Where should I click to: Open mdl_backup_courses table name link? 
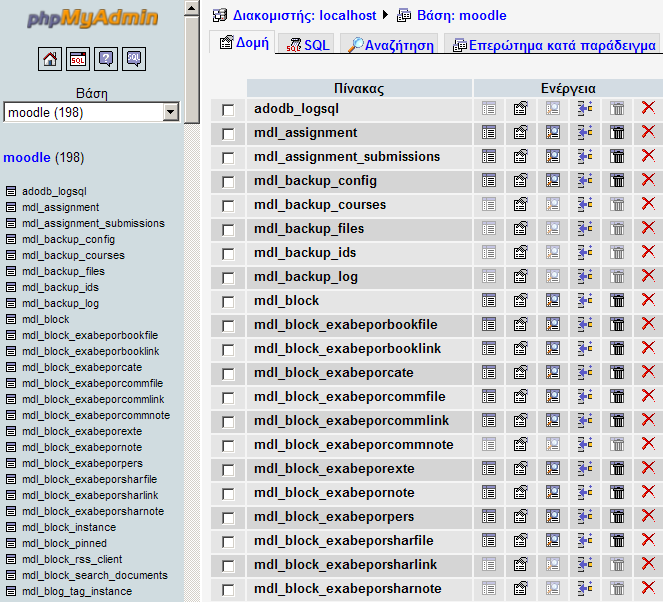click(320, 205)
